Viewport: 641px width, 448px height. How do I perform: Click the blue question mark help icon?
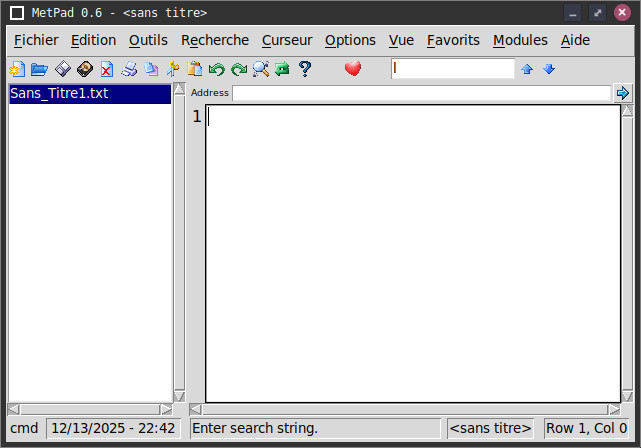pyautogui.click(x=305, y=69)
